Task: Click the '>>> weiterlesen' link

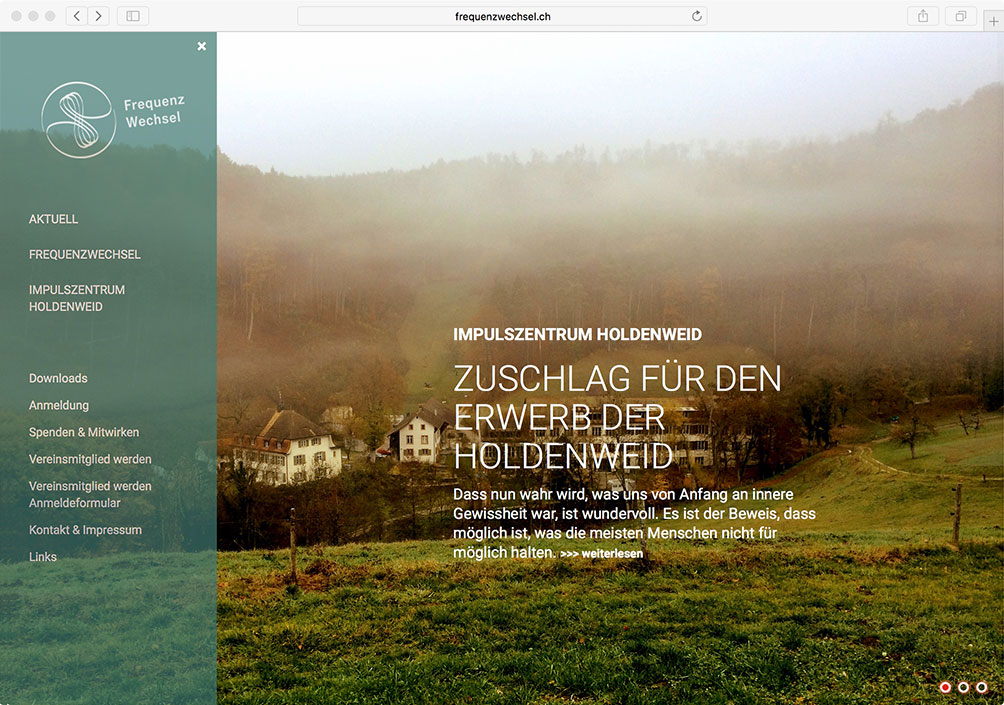Action: click(602, 553)
